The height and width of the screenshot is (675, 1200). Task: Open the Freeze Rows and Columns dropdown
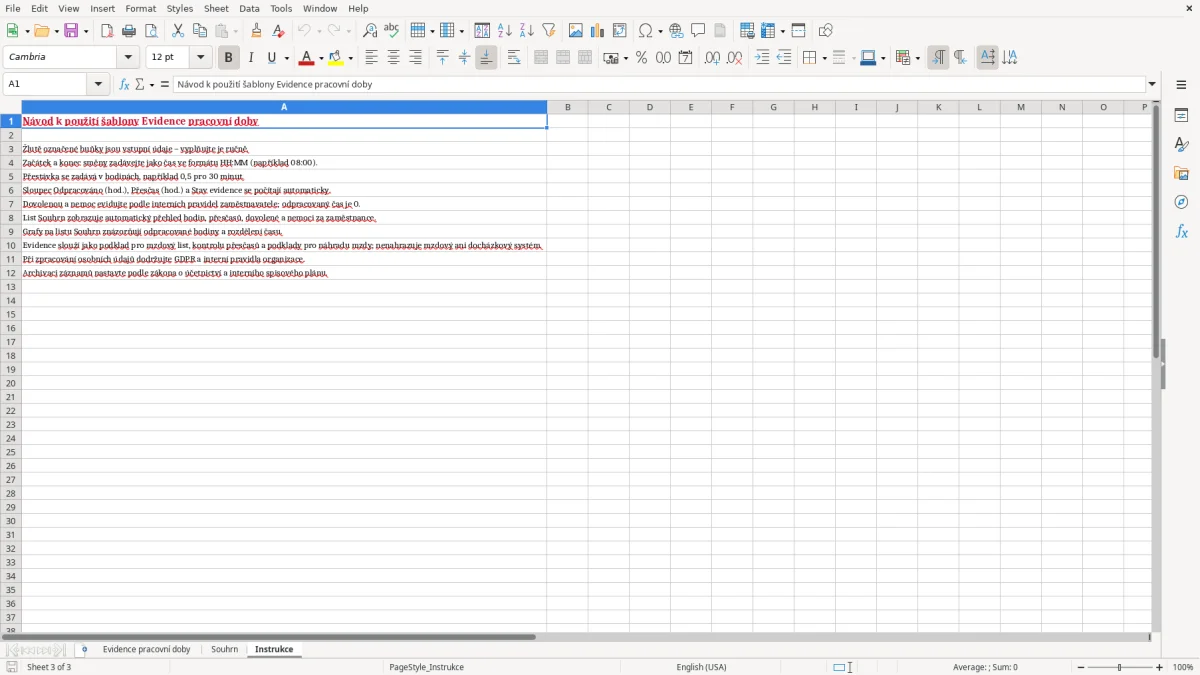click(781, 31)
